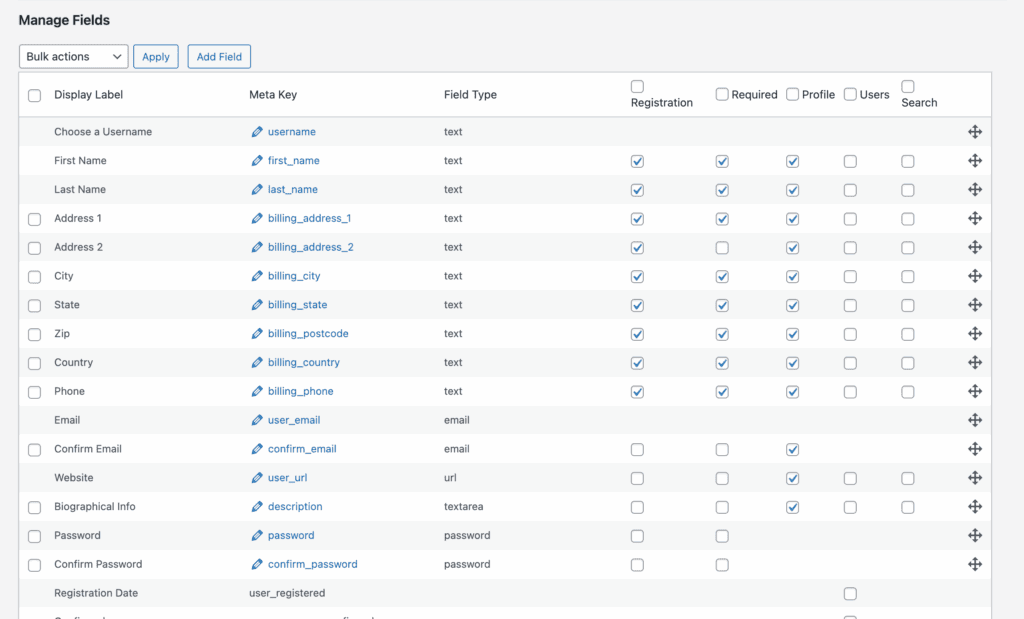This screenshot has width=1024, height=619.
Task: Click the move handle on the Email row
Action: [975, 420]
